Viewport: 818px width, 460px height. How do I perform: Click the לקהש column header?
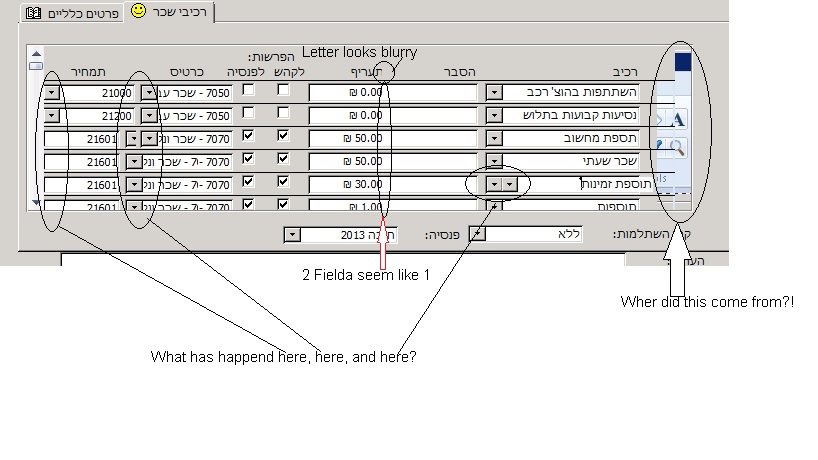point(290,72)
